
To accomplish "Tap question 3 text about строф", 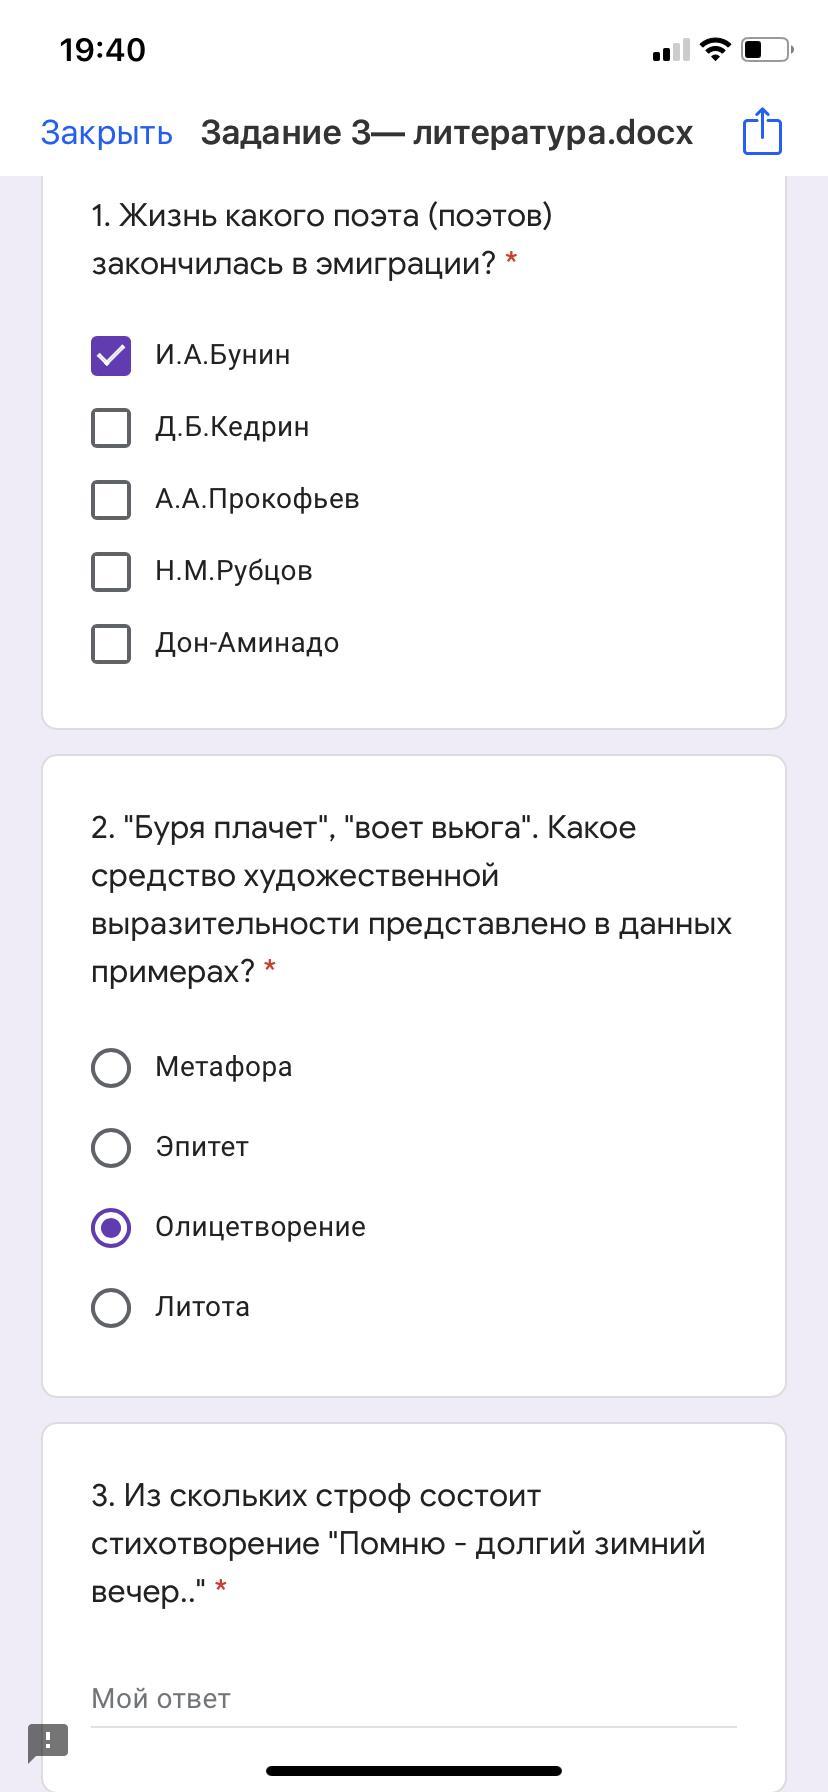I will click(398, 1543).
